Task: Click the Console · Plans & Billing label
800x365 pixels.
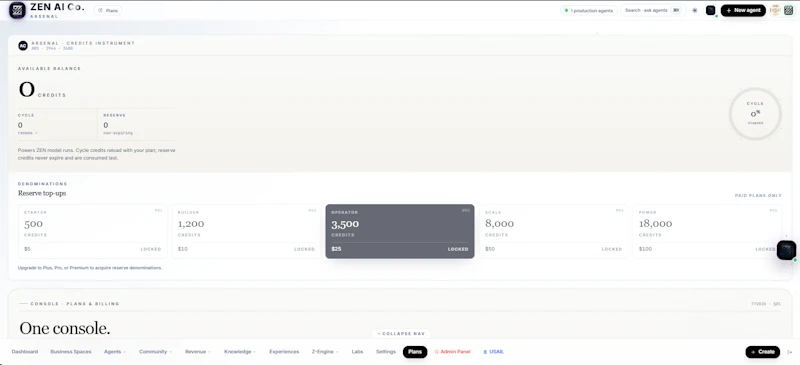Action: 75,304
